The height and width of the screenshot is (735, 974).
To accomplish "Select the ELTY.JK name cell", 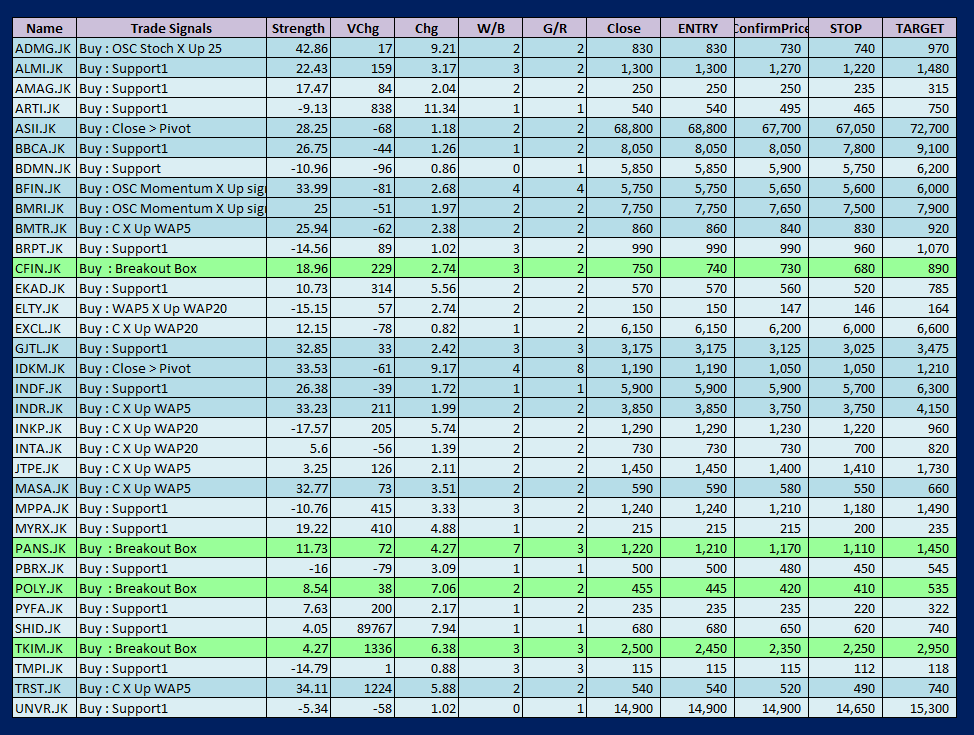I will point(45,308).
